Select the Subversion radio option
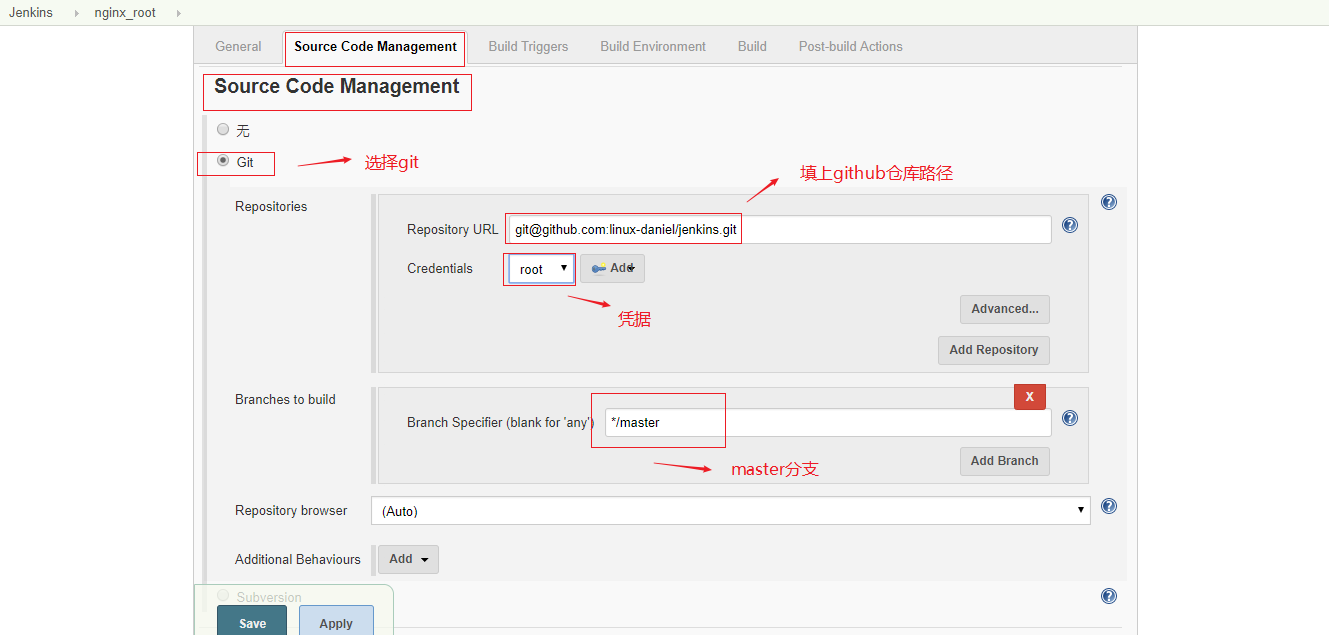The image size is (1329, 635). coord(223,596)
